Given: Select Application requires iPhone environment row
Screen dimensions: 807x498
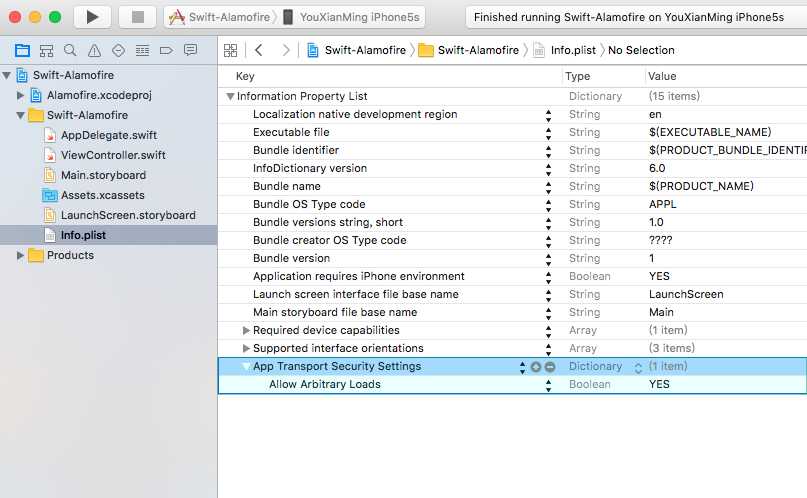Looking at the screenshot, I should coord(513,276).
